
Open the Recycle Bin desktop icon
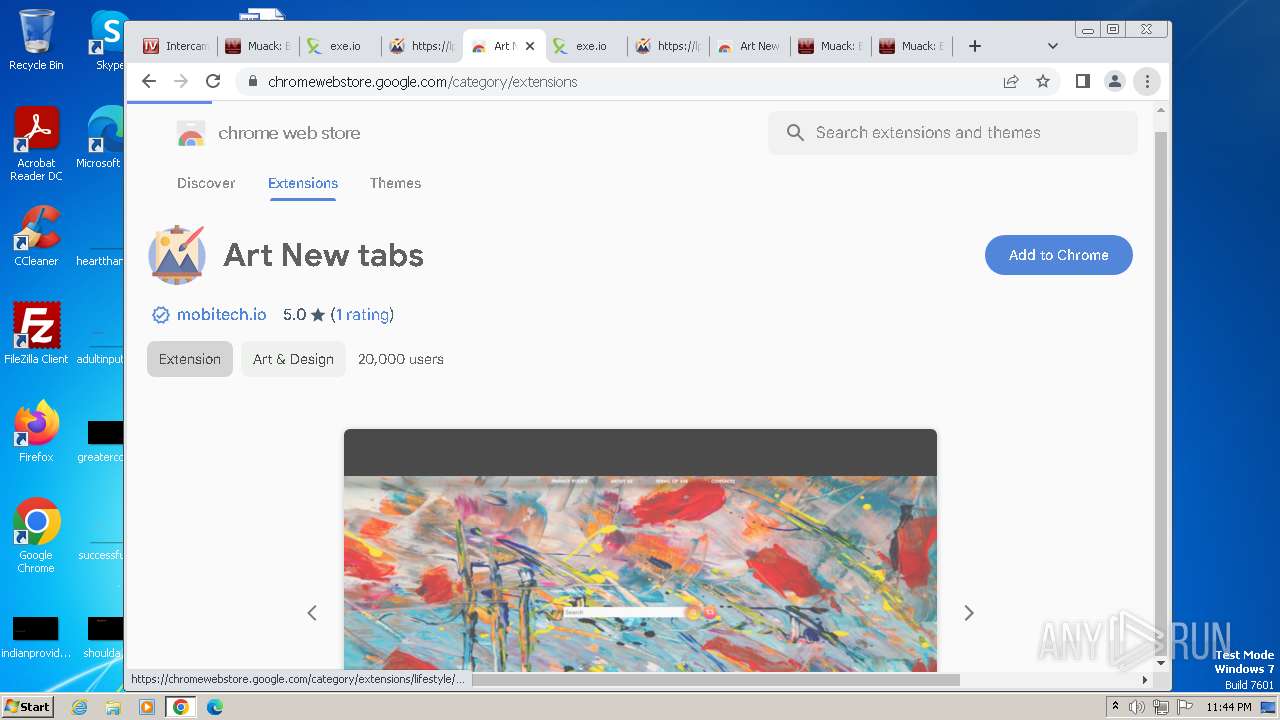click(x=36, y=40)
